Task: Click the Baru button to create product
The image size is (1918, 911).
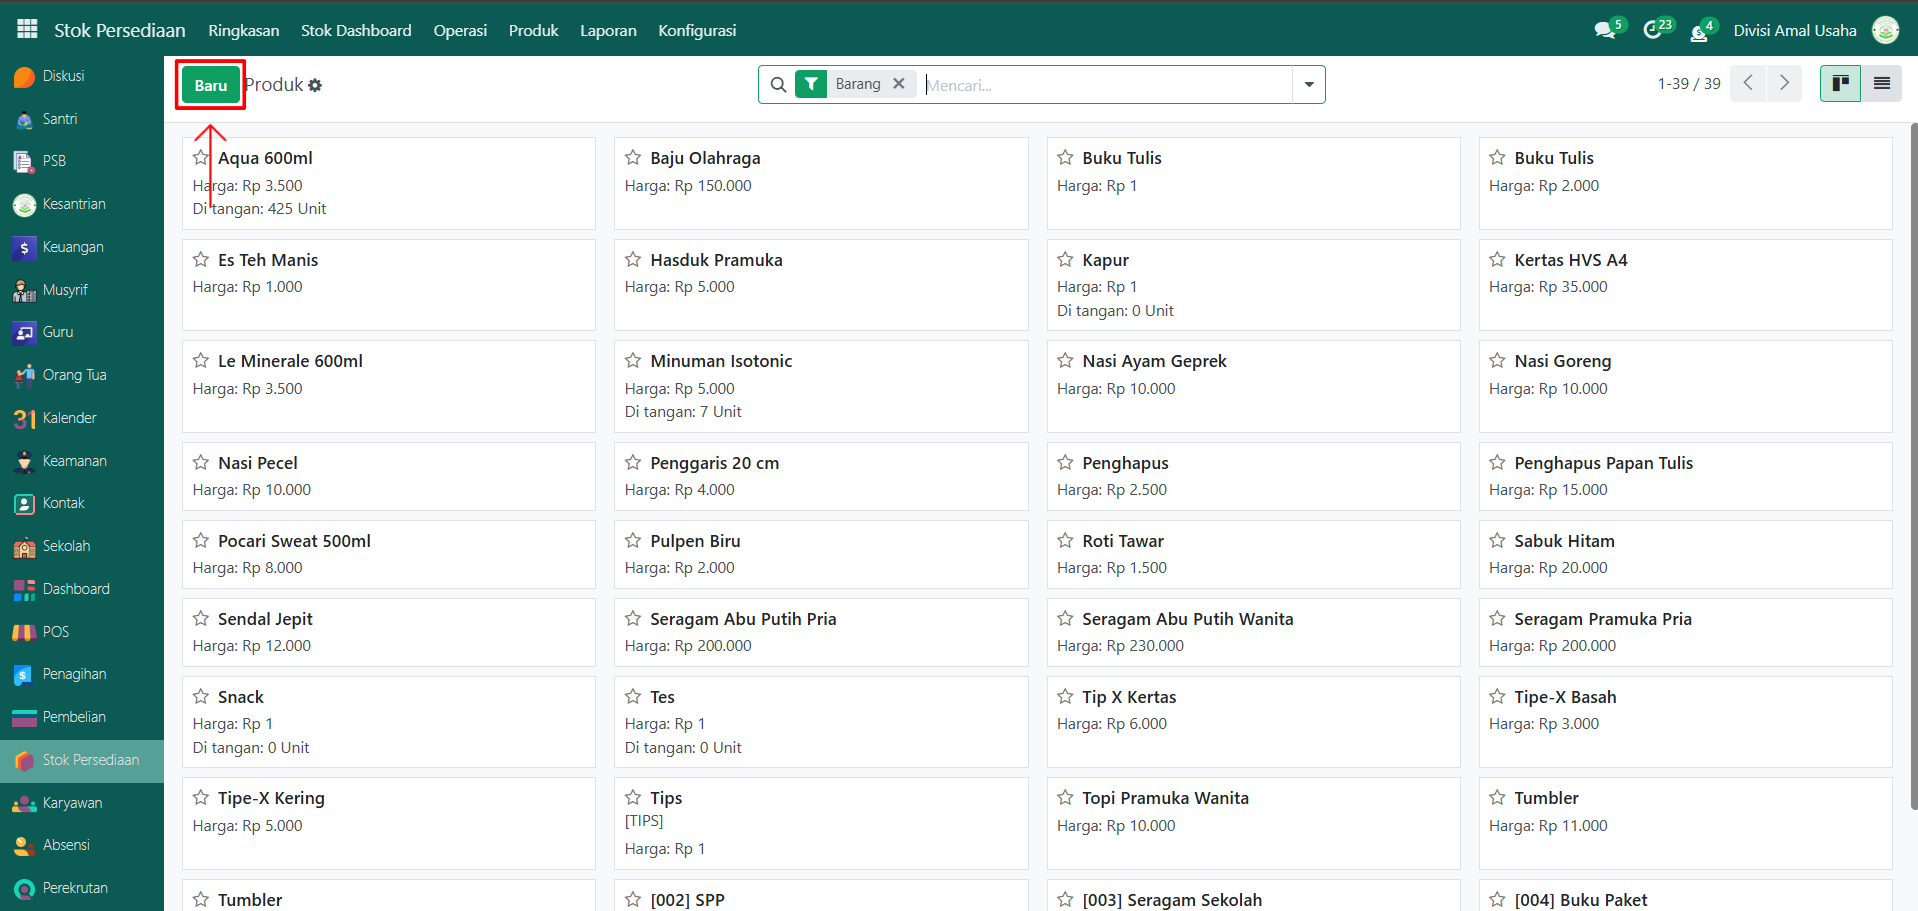Action: (x=211, y=86)
